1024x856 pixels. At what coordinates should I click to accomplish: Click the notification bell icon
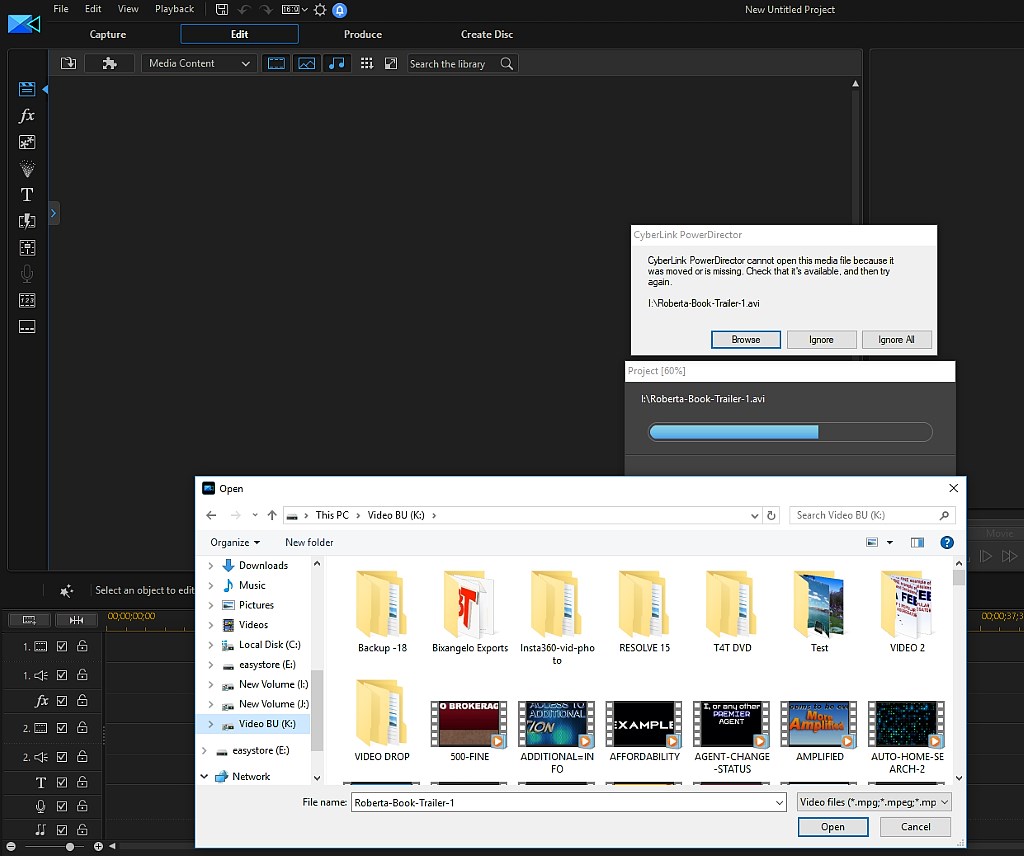pyautogui.click(x=340, y=10)
